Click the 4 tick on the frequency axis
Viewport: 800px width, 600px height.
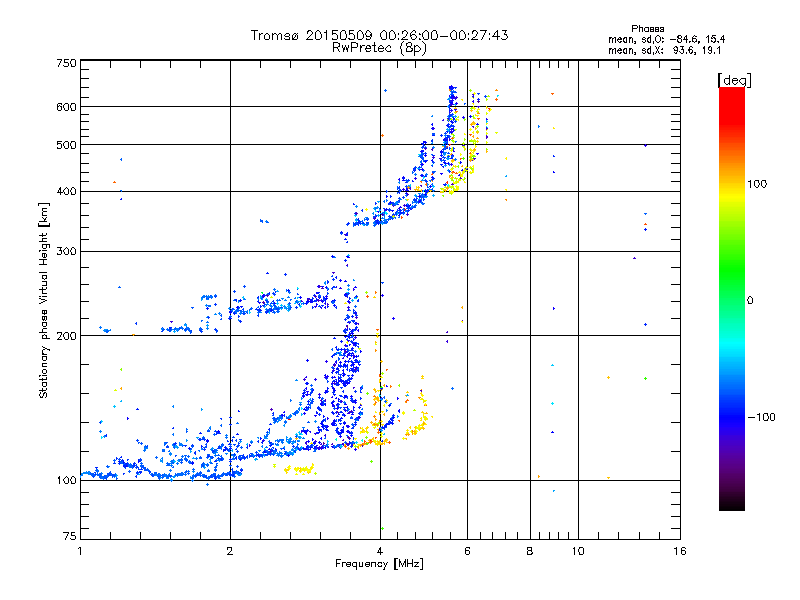click(380, 552)
